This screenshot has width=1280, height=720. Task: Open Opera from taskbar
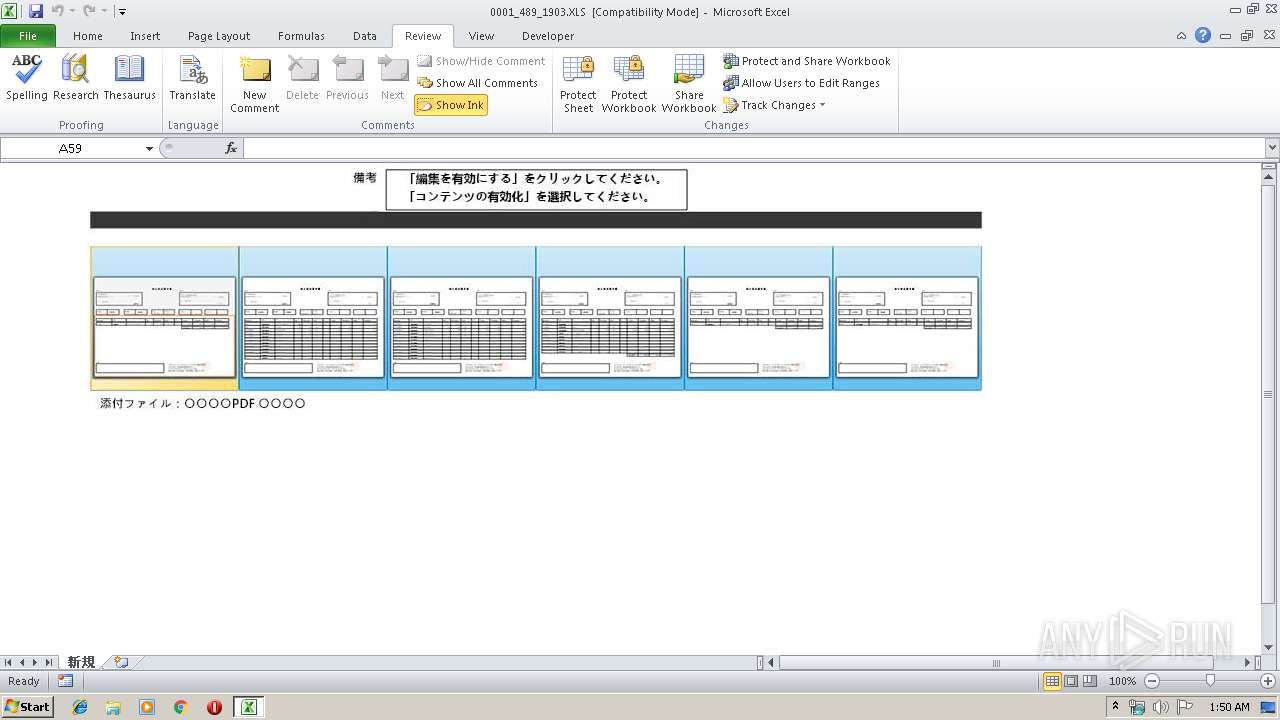pos(214,707)
